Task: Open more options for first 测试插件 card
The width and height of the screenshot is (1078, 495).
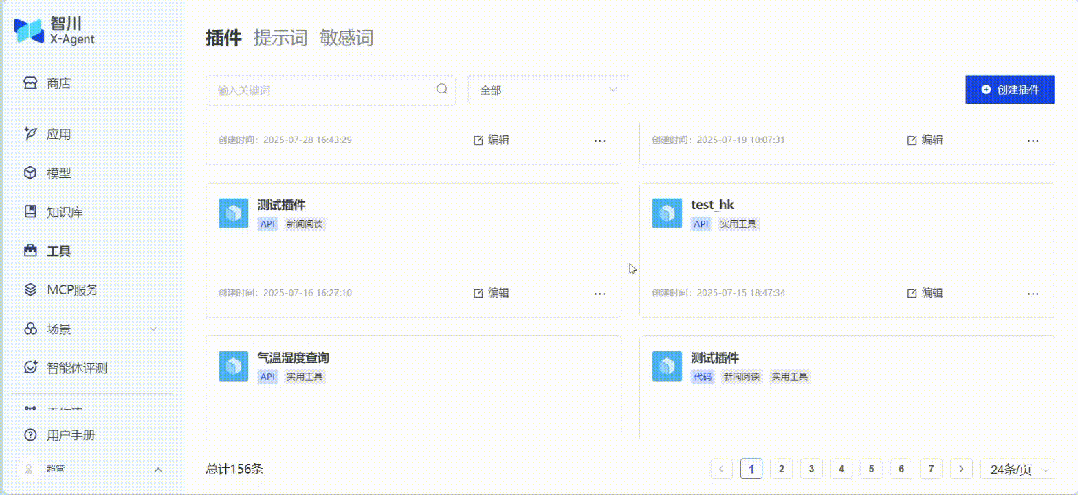Action: pyautogui.click(x=600, y=293)
